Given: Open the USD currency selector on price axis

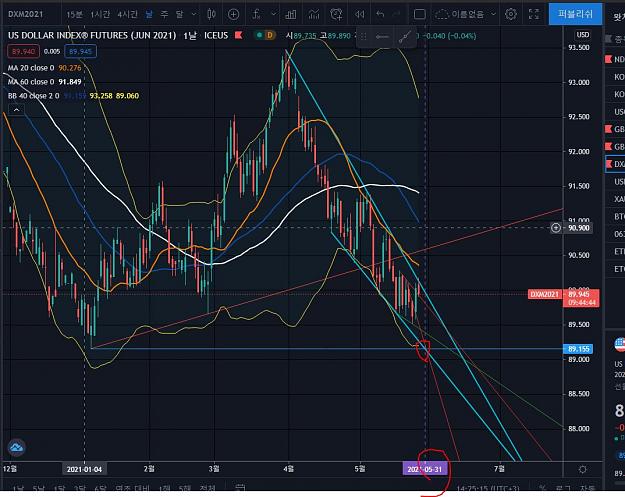Looking at the screenshot, I should tap(582, 35).
